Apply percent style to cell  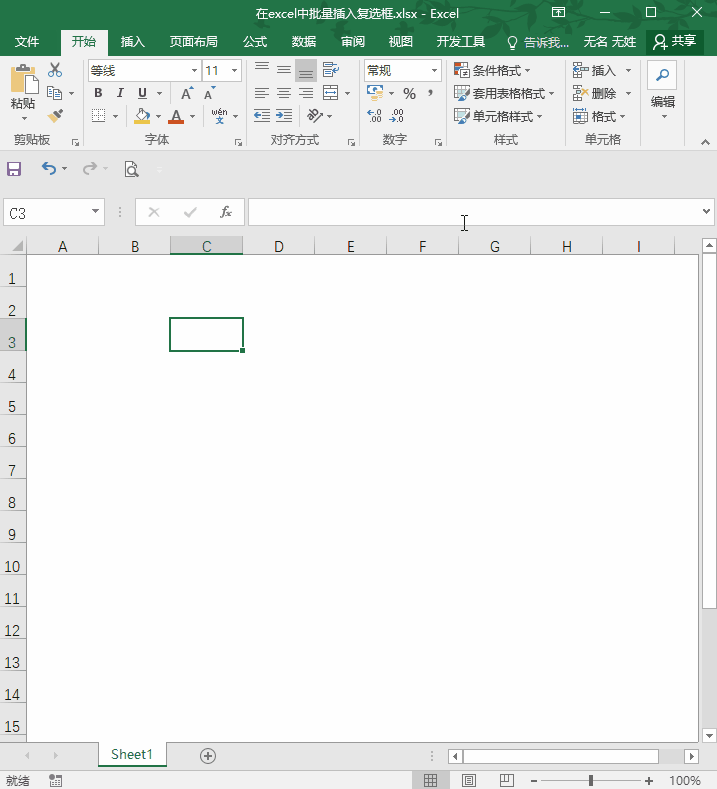tap(410, 94)
